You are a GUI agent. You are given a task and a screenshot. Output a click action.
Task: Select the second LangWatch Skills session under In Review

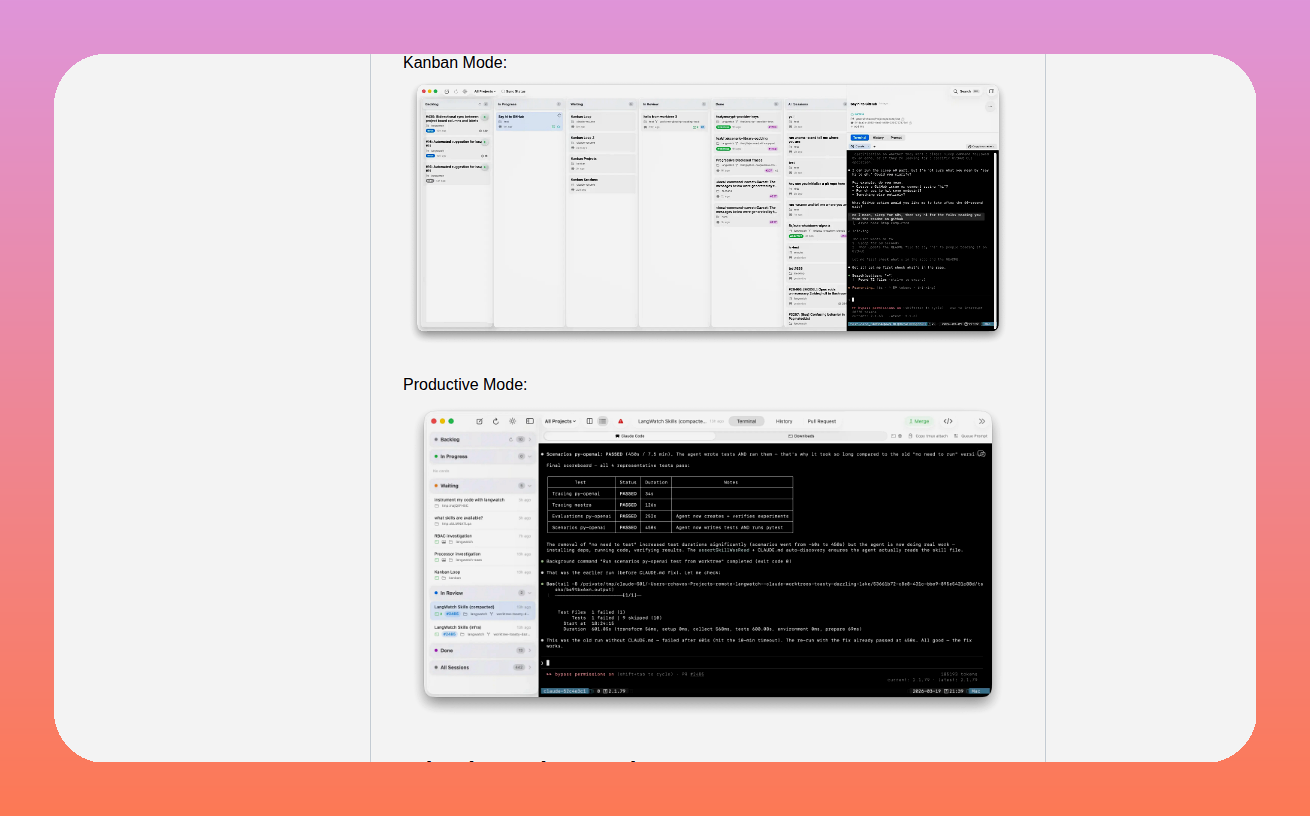(x=482, y=631)
